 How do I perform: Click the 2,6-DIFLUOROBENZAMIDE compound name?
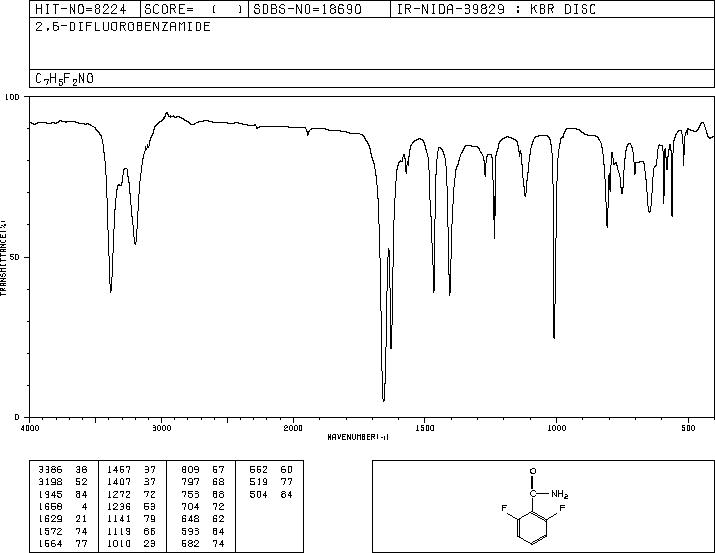[123, 27]
